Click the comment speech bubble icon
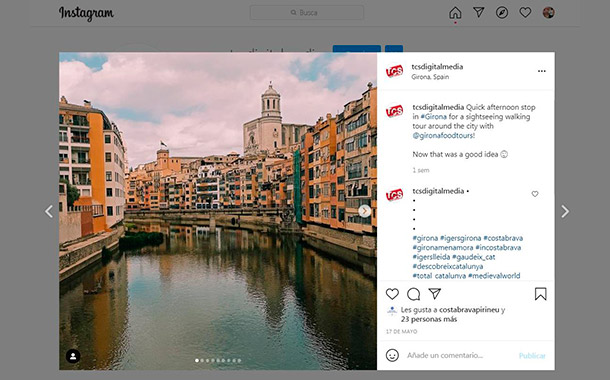The width and height of the screenshot is (610, 380). point(413,294)
